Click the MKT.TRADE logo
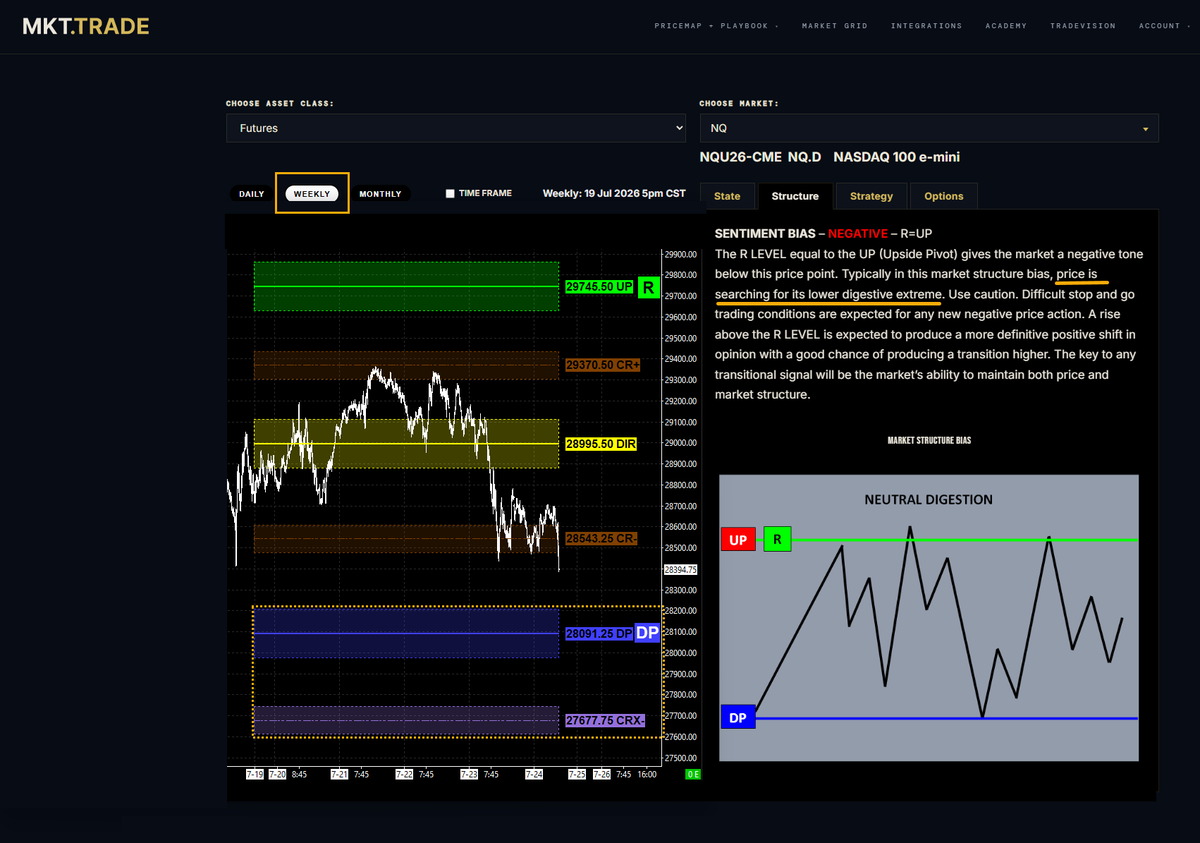Screen dimensions: 1200x843 (86, 26)
